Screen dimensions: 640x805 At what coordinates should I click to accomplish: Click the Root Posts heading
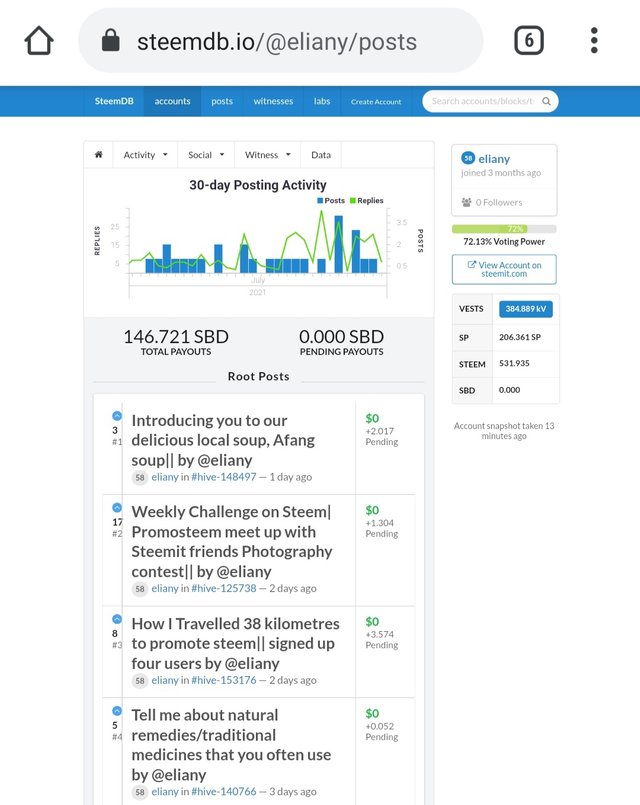click(259, 376)
